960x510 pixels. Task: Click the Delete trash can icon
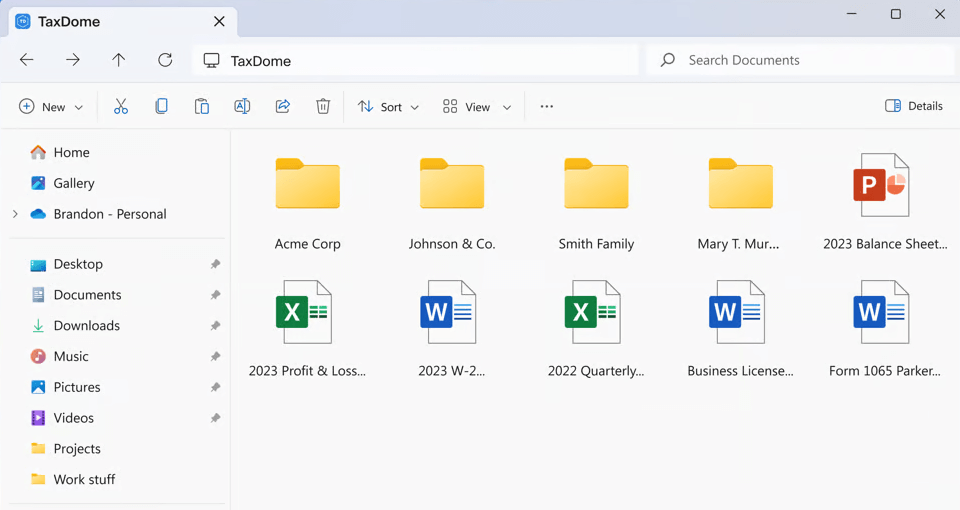[x=323, y=107]
